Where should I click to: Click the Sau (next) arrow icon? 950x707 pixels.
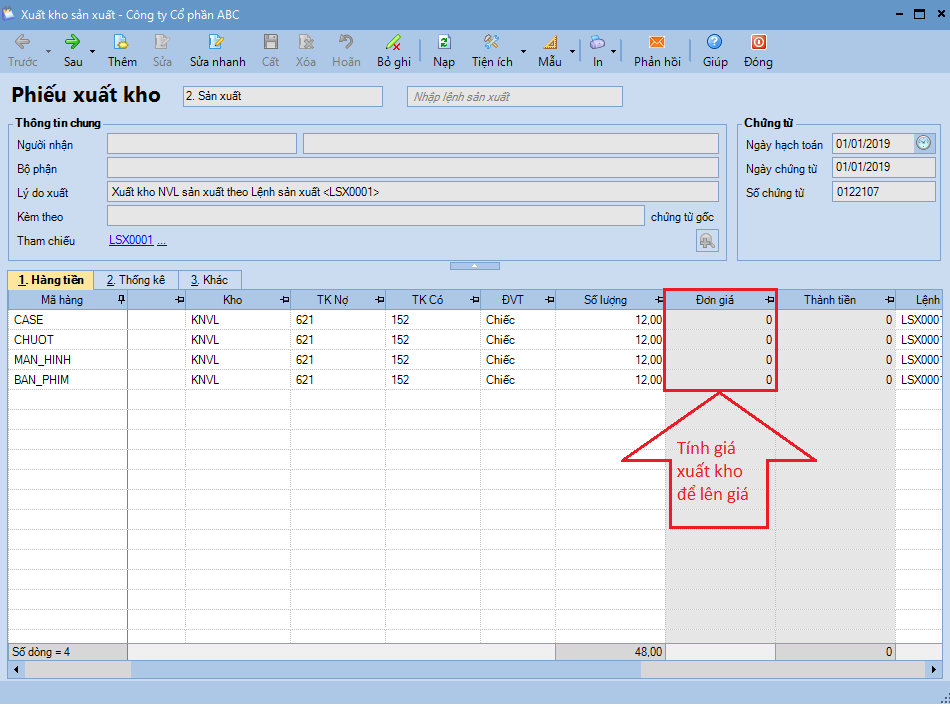click(x=73, y=42)
